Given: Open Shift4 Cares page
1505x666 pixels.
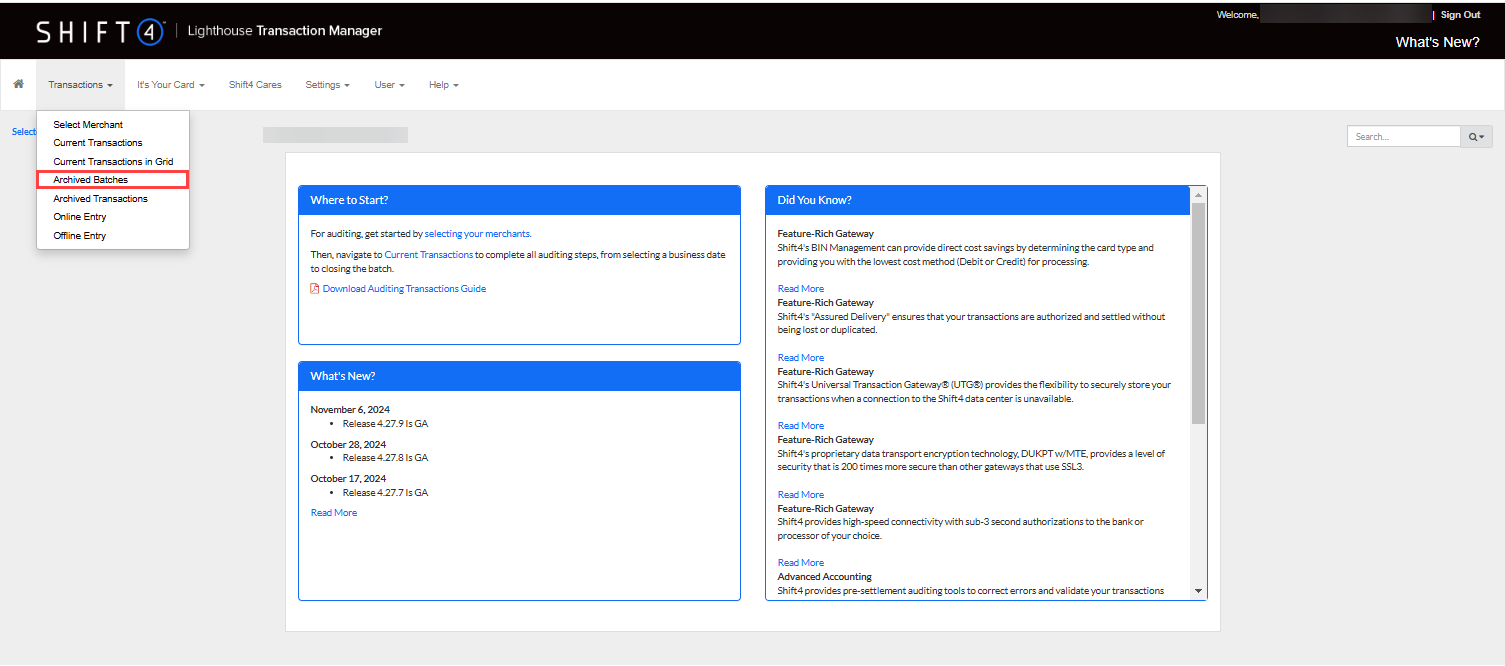Looking at the screenshot, I should (255, 85).
